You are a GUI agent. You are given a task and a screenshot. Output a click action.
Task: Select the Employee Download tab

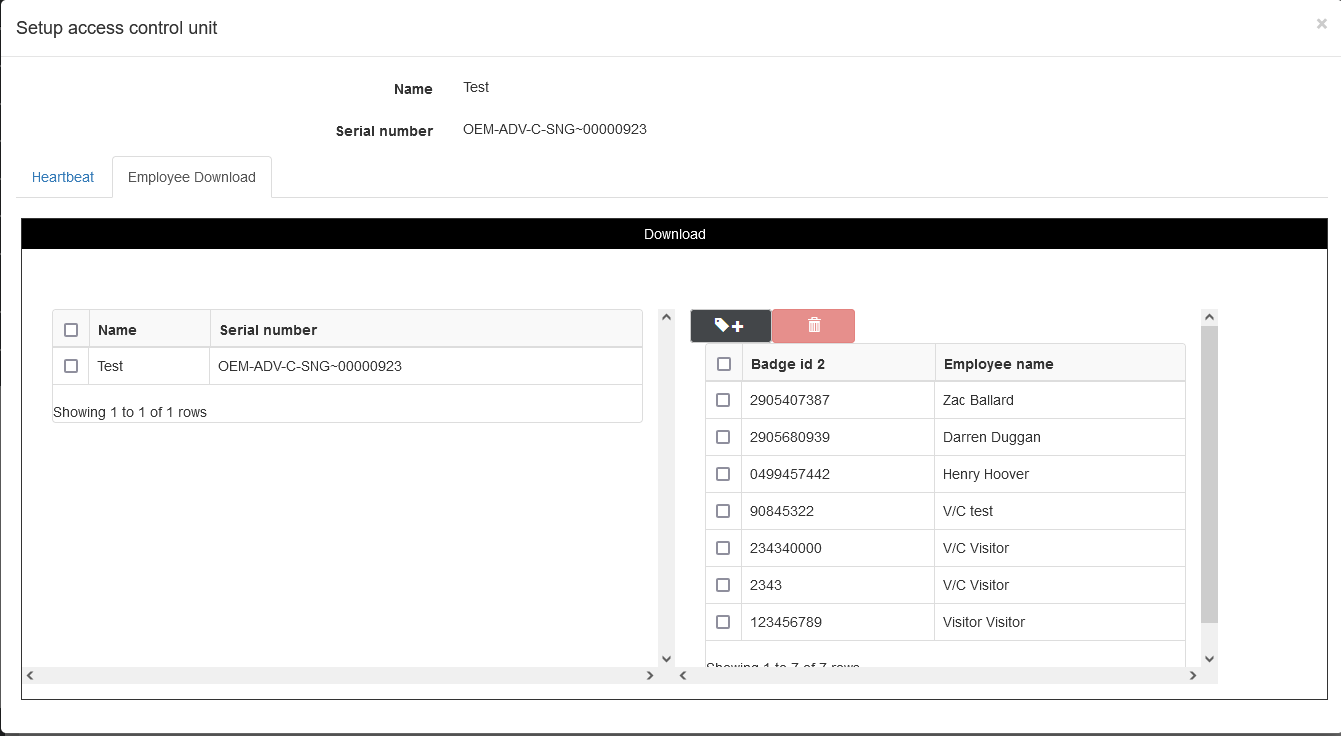[192, 177]
